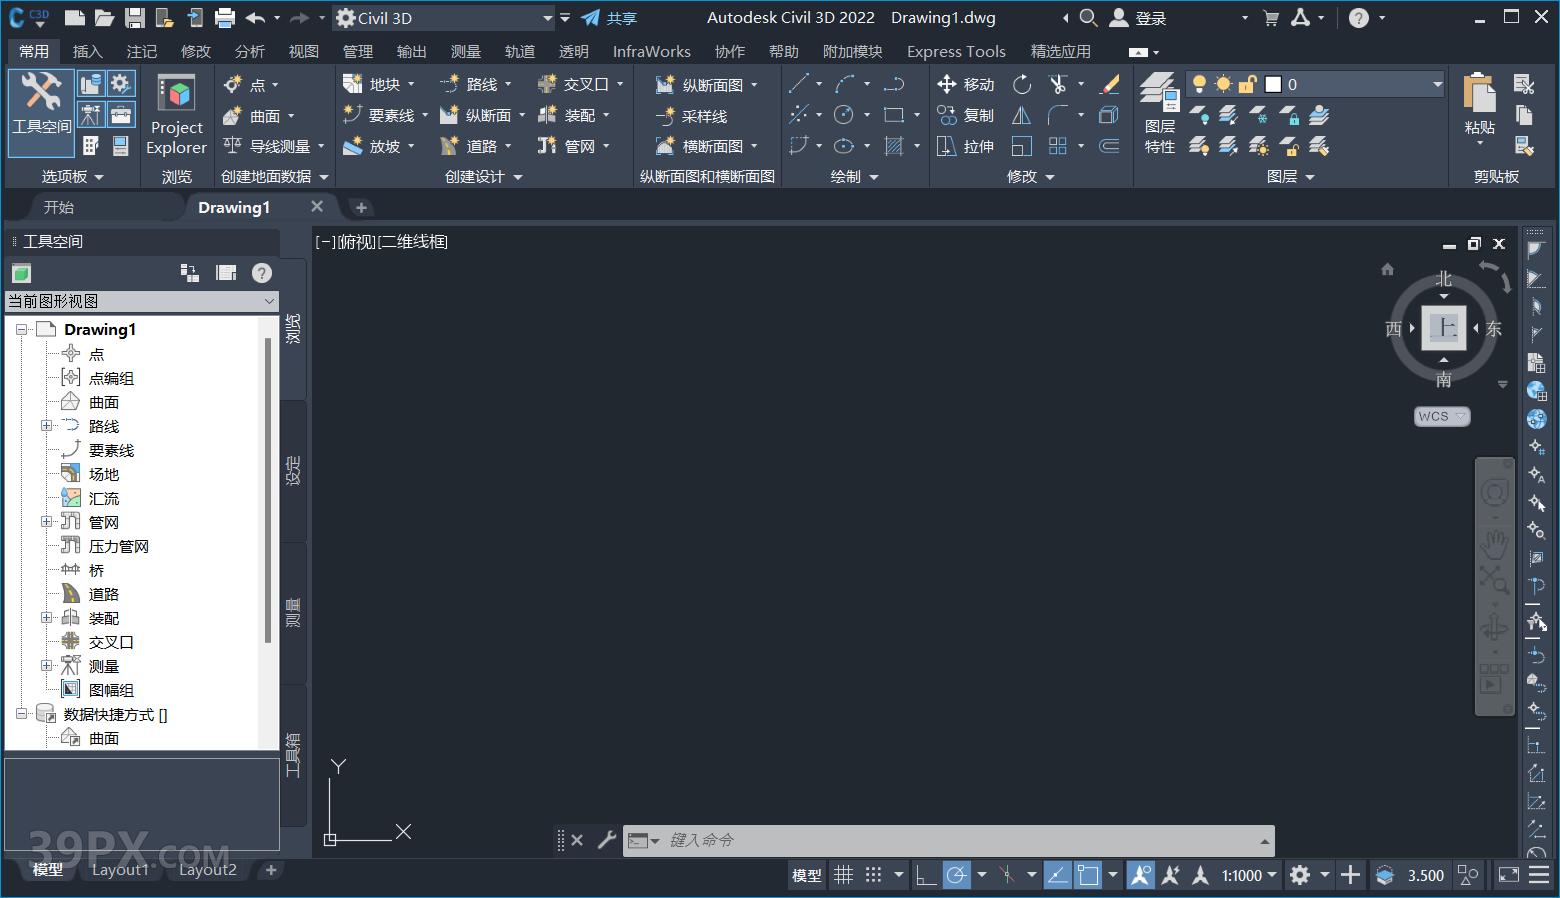Image resolution: width=1560 pixels, height=898 pixels.
Task: Click the 共享 share button
Action: tap(609, 18)
